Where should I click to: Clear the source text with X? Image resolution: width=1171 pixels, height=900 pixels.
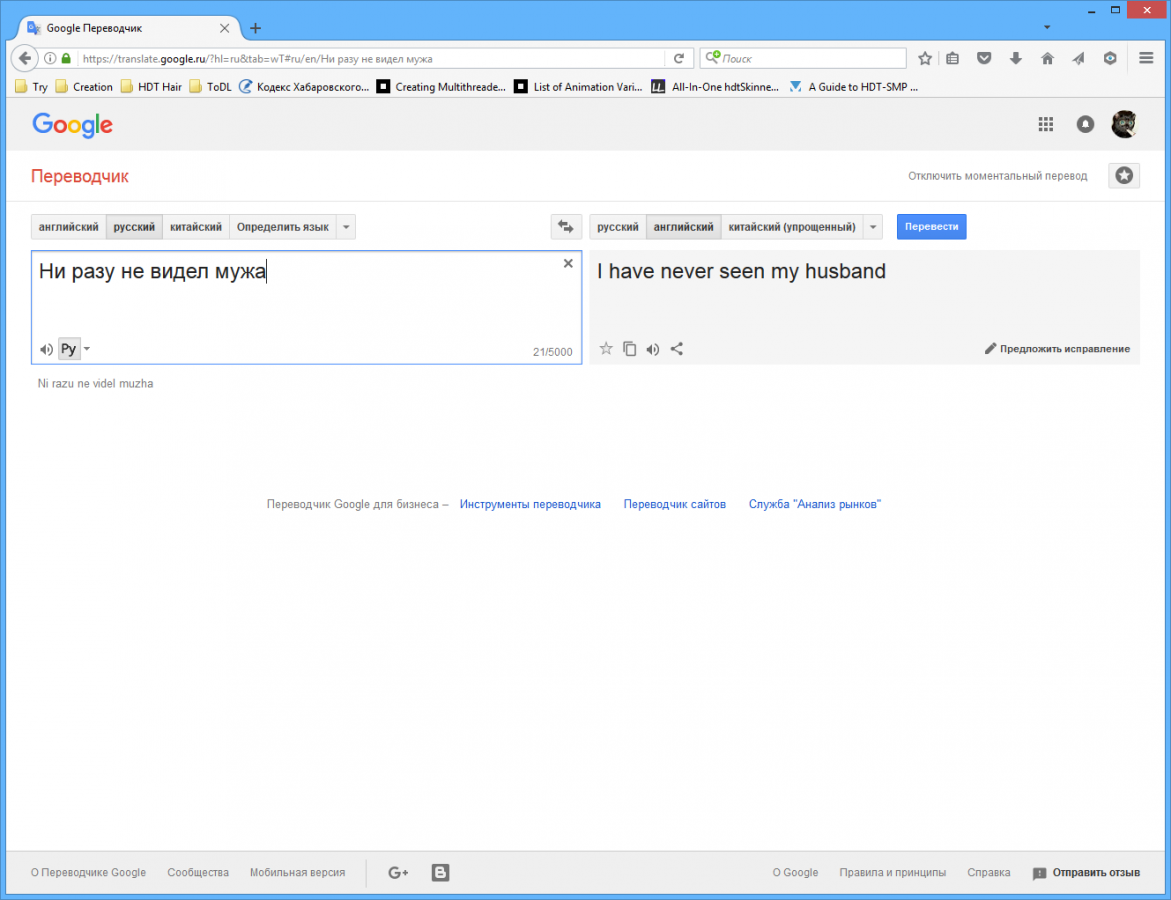568,263
